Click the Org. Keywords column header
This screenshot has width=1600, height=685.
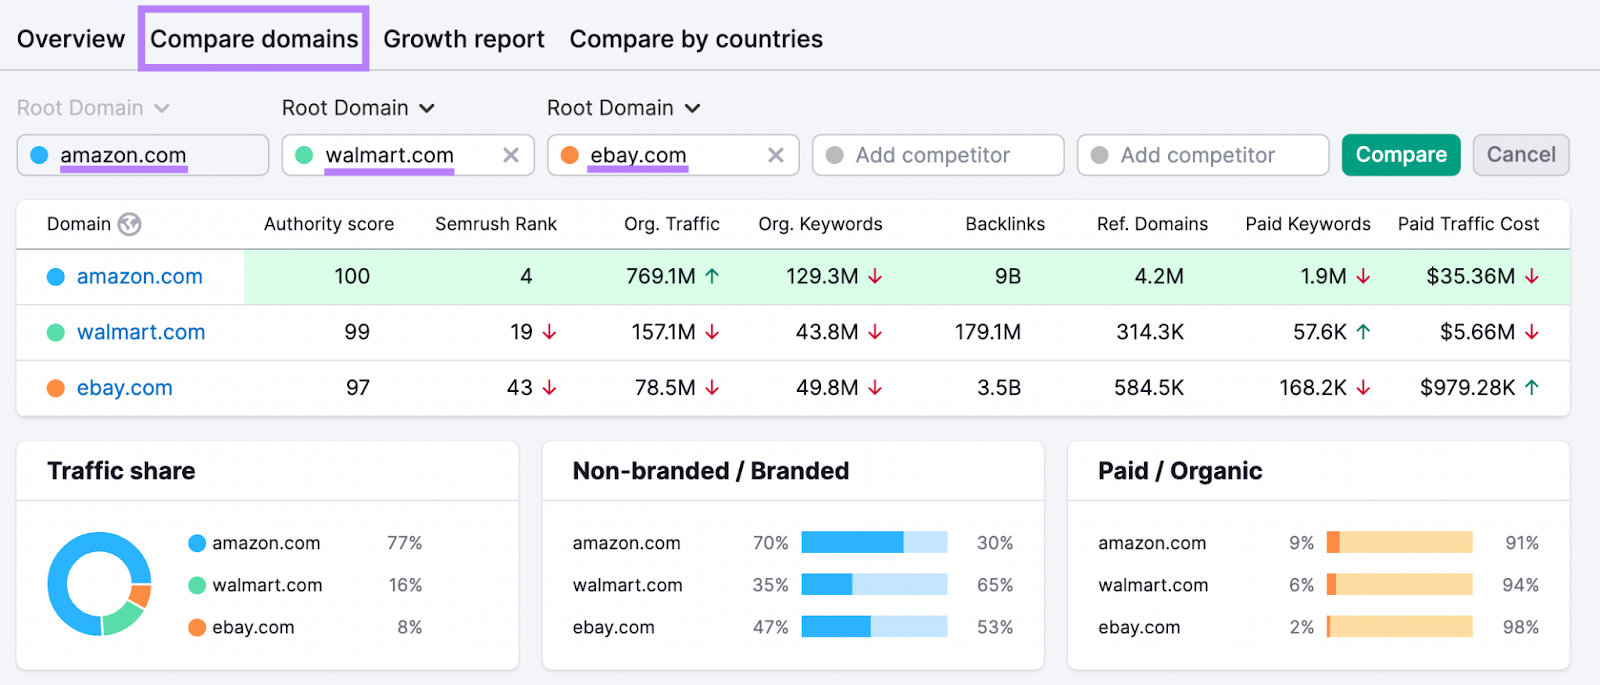(x=820, y=224)
